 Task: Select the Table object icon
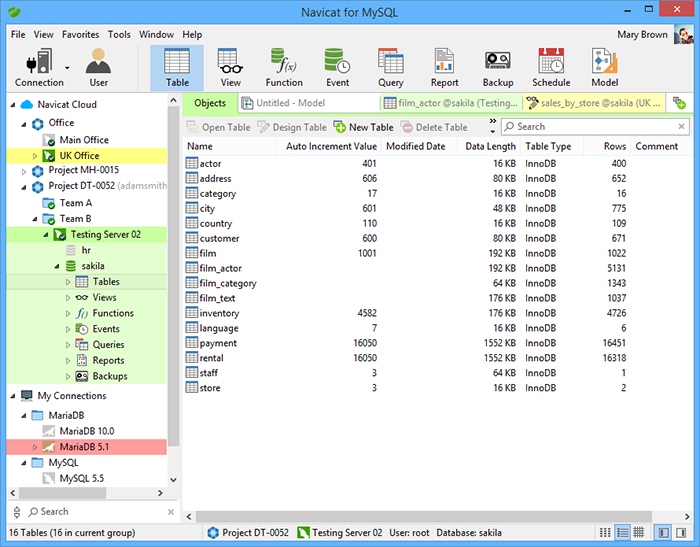177,68
